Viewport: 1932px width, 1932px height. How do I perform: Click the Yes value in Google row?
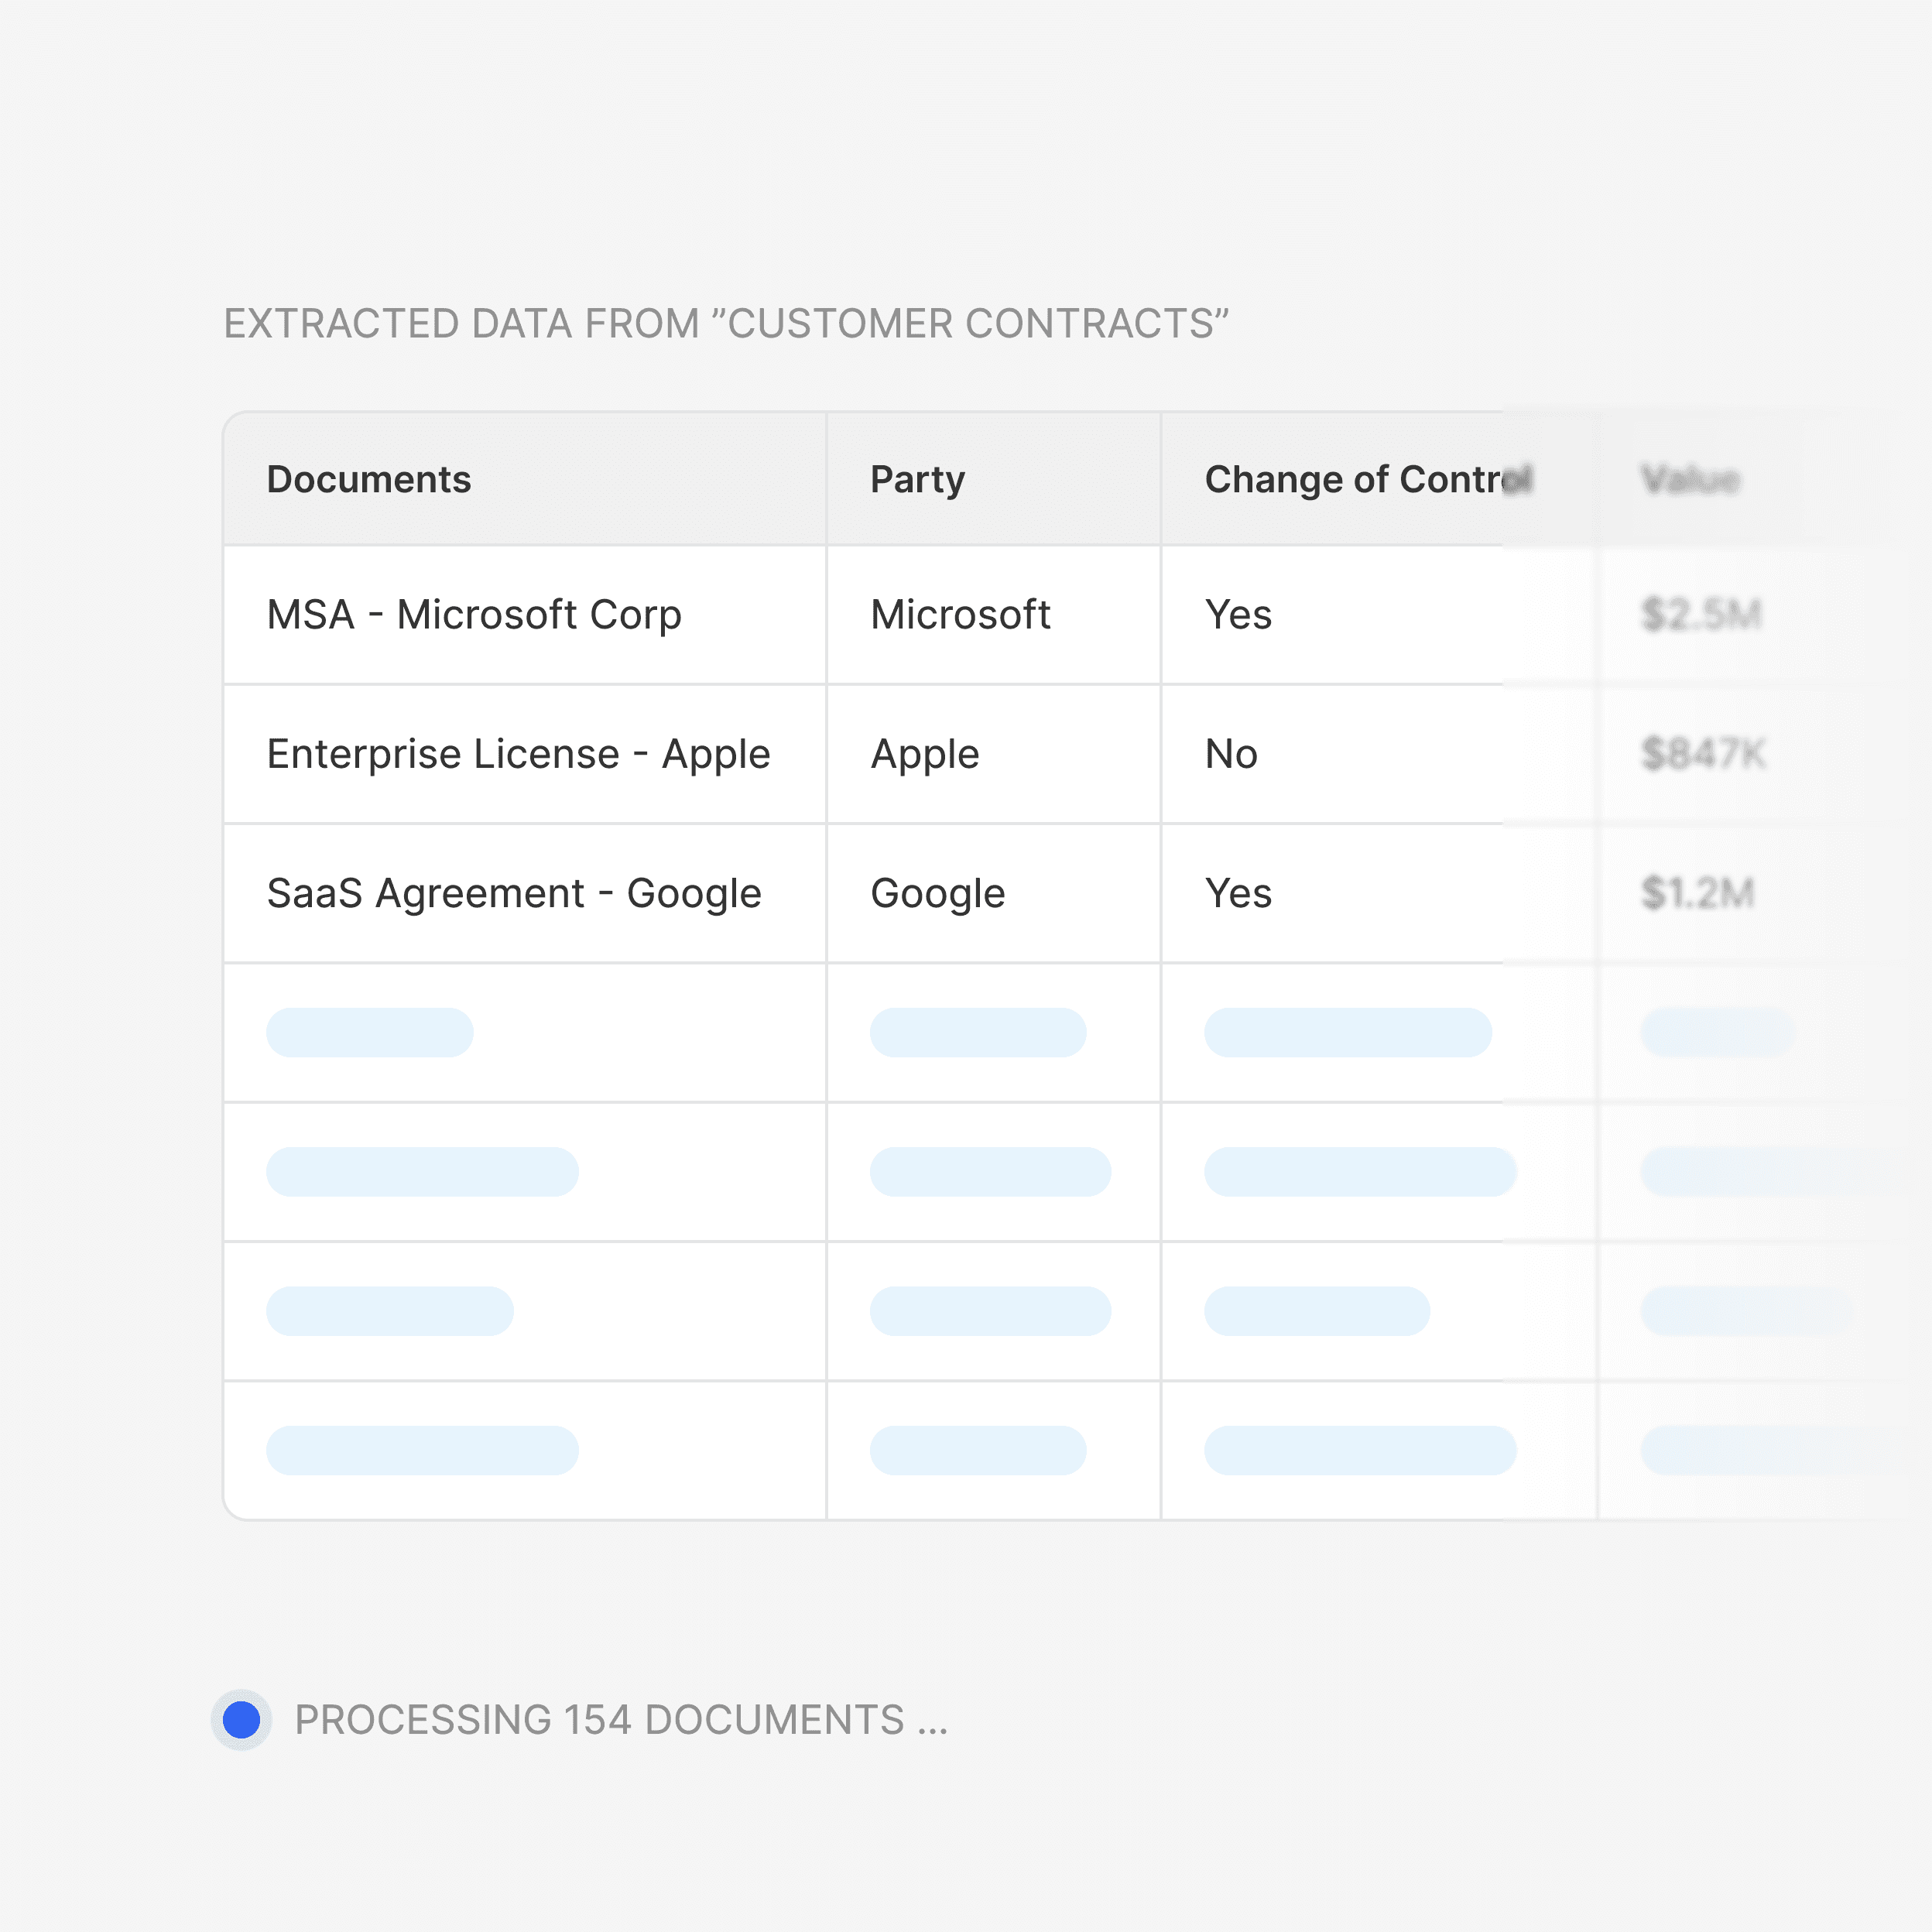(x=1238, y=893)
